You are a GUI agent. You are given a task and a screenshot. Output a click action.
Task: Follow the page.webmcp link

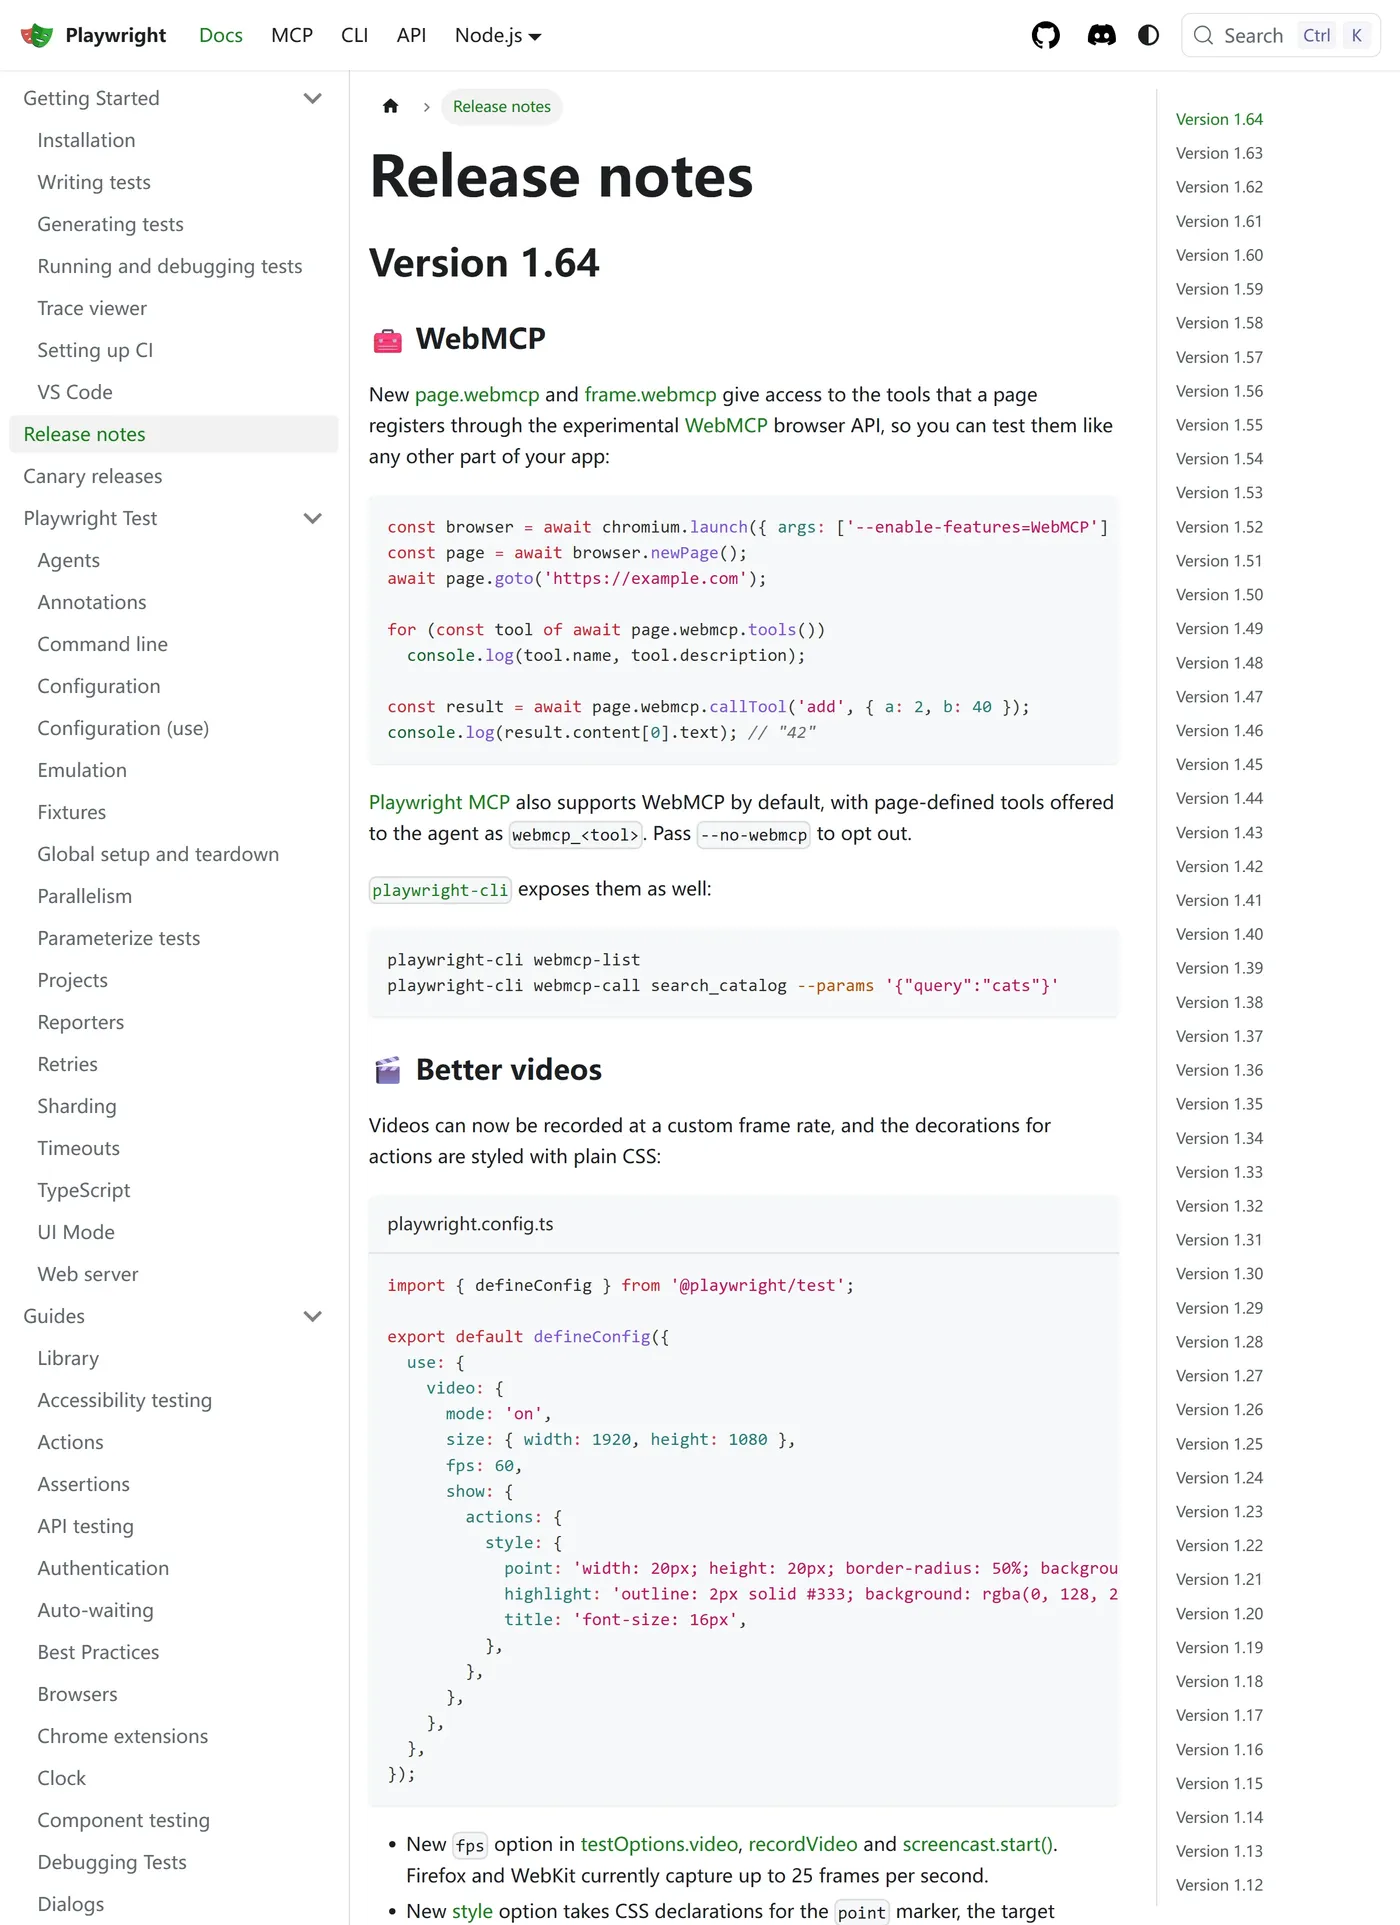pos(477,395)
